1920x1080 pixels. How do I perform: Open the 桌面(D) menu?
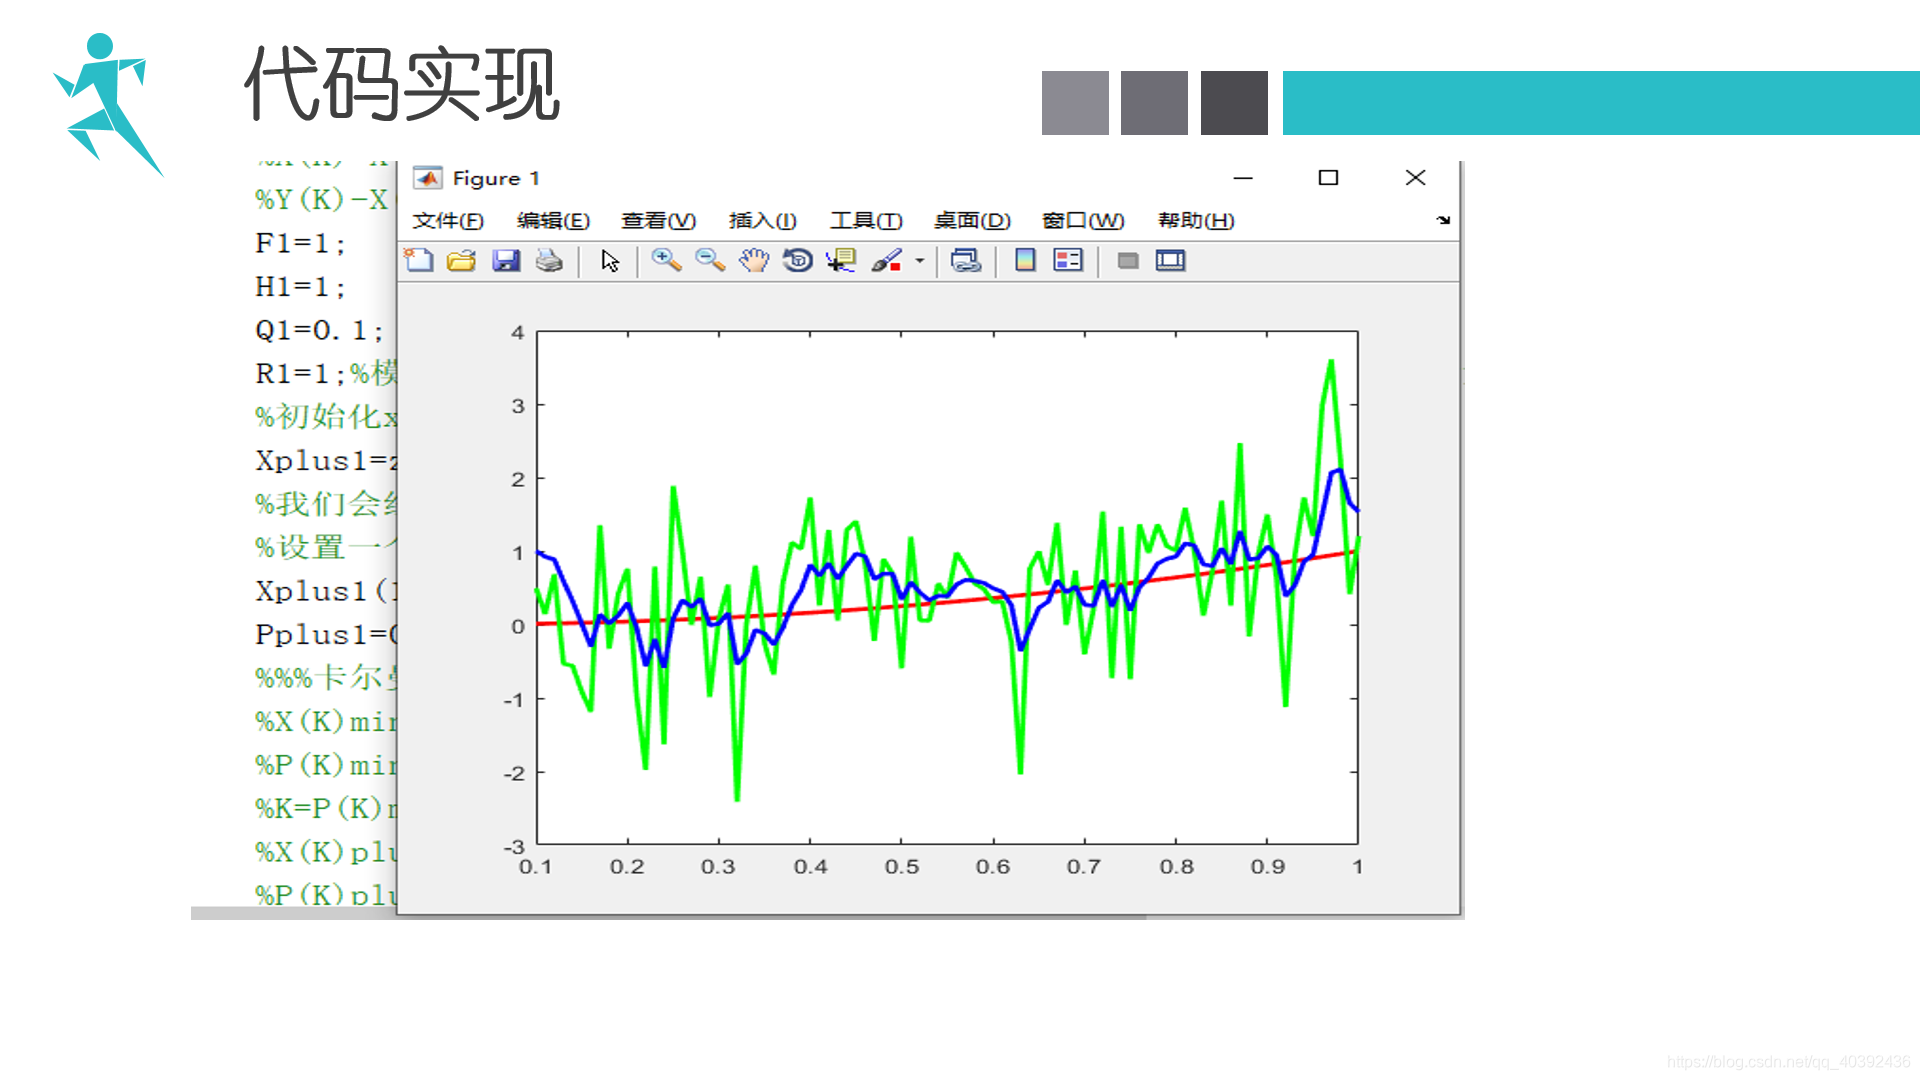click(972, 221)
